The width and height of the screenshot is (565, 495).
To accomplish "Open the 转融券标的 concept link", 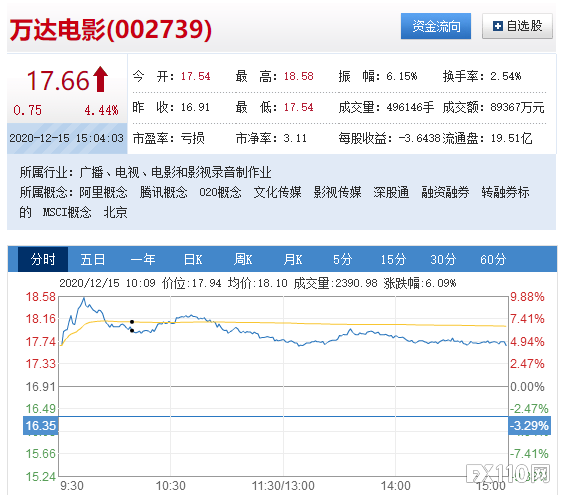I will pyautogui.click(x=505, y=192).
